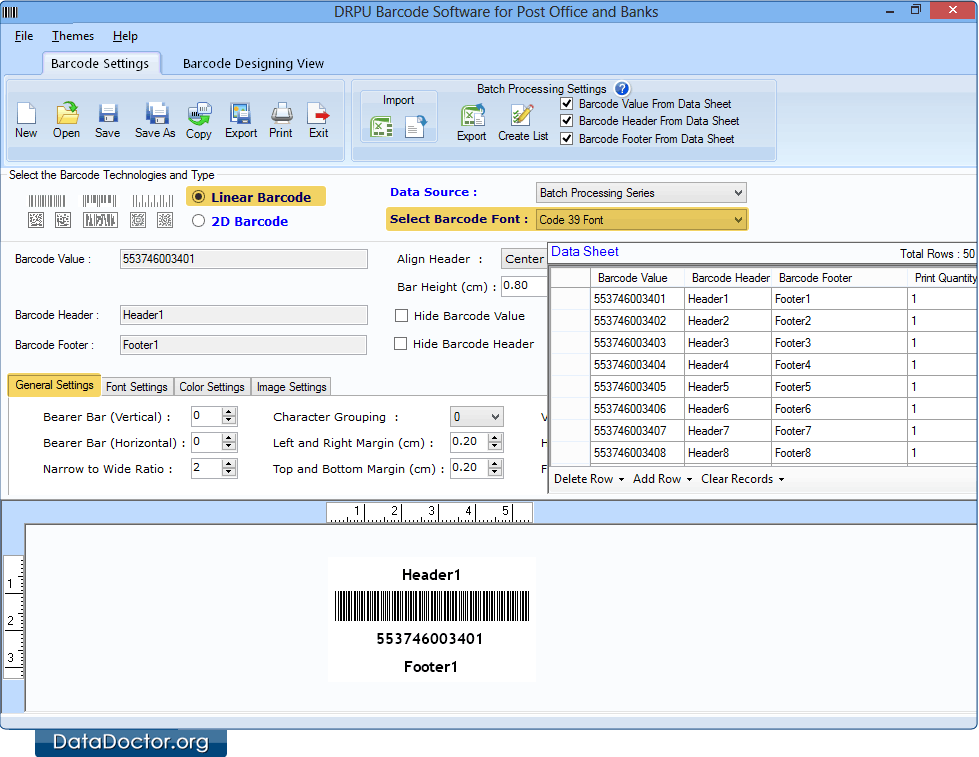Click the Delete Row button
Screen dimensions: 979x757
pyautogui.click(x=588, y=479)
